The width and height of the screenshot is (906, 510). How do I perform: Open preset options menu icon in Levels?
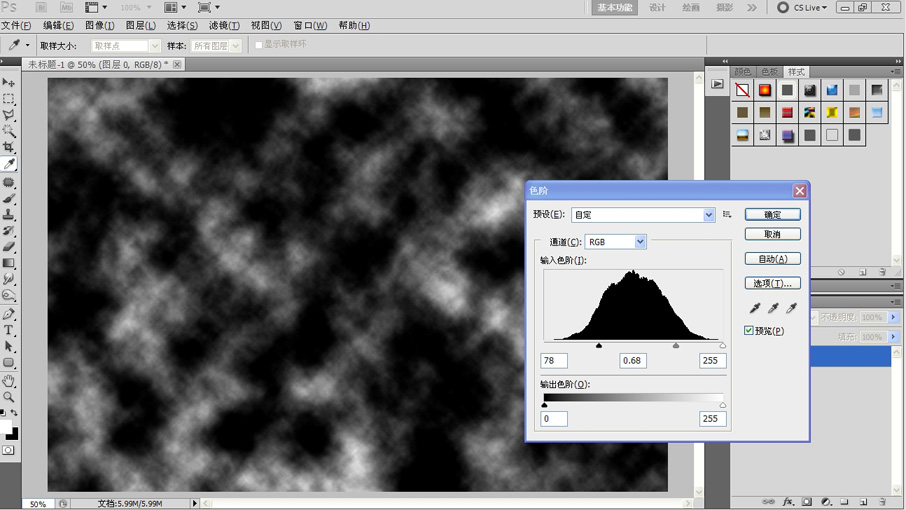[x=727, y=214]
